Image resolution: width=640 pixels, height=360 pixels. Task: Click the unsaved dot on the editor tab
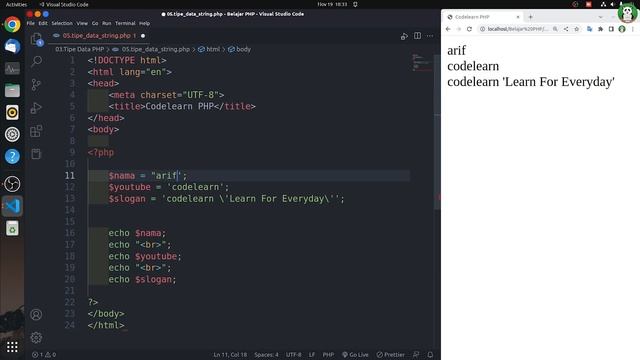[x=143, y=36]
